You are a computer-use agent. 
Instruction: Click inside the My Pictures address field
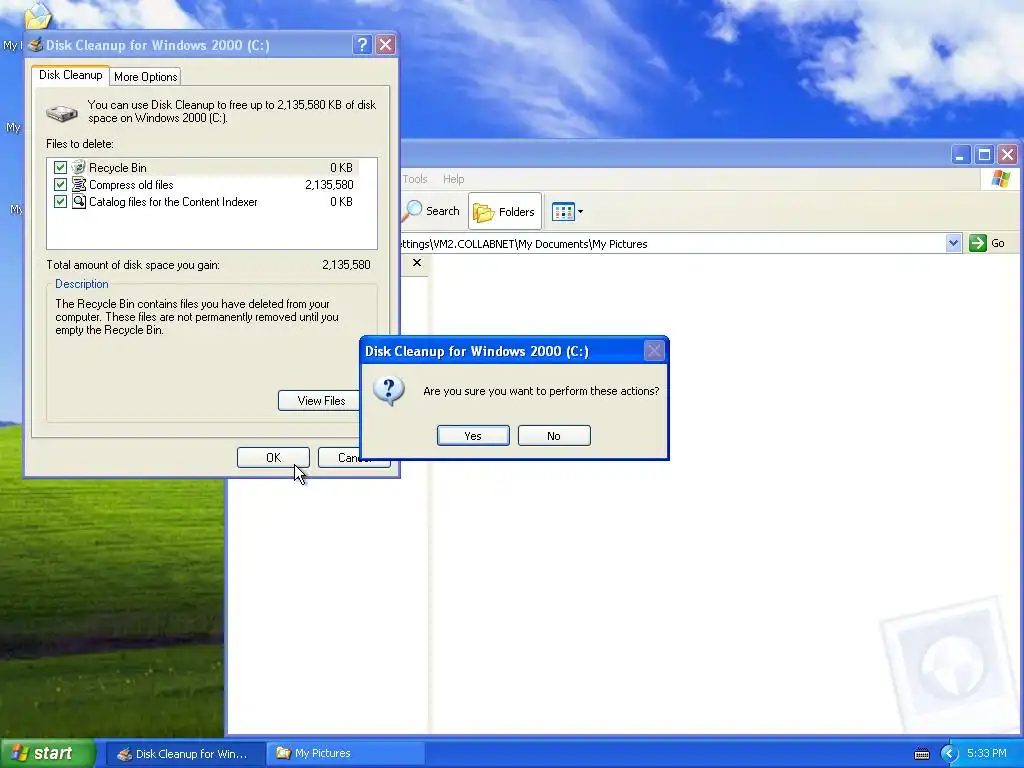click(673, 244)
